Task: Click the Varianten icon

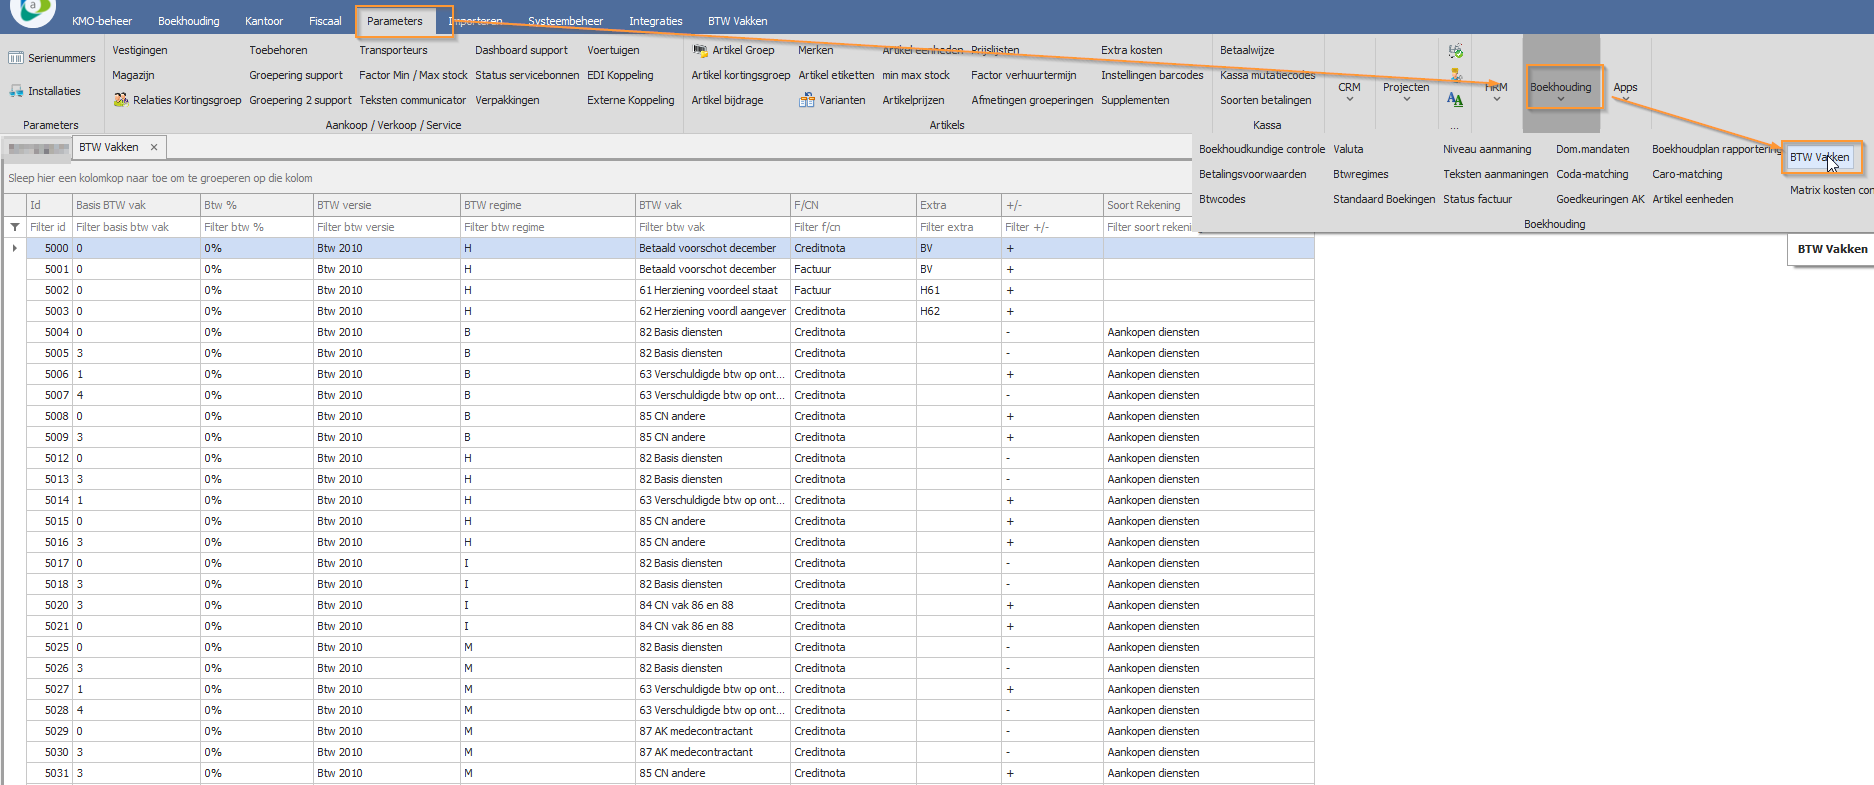Action: pos(806,100)
